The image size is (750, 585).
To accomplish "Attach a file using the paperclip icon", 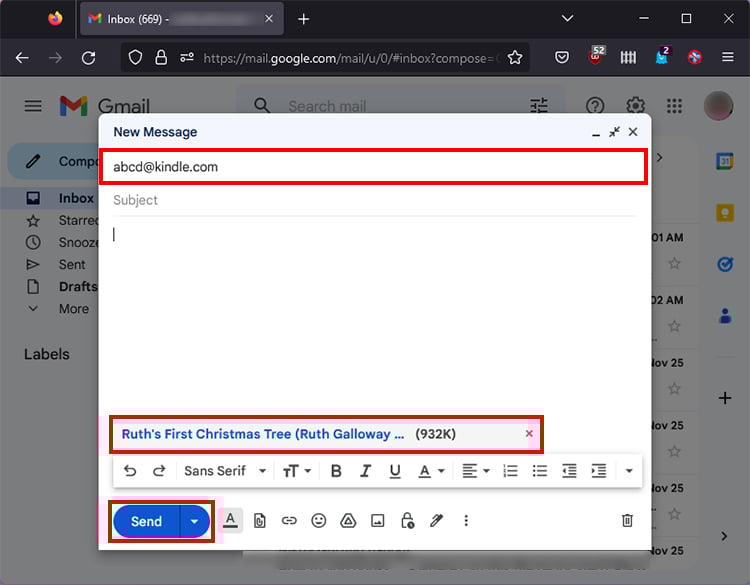I will point(260,520).
